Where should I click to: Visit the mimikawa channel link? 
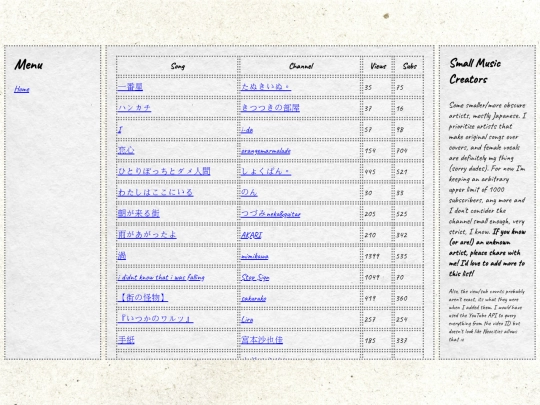(255, 256)
